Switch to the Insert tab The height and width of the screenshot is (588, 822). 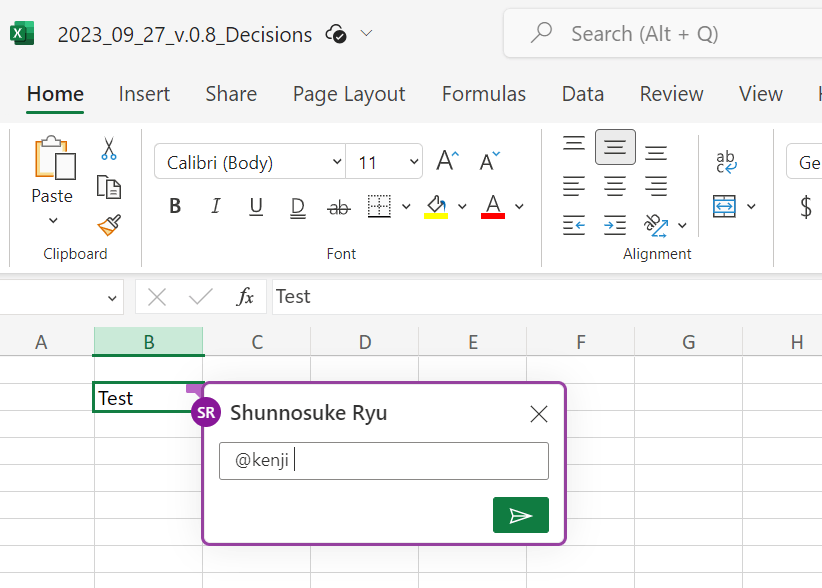(144, 94)
